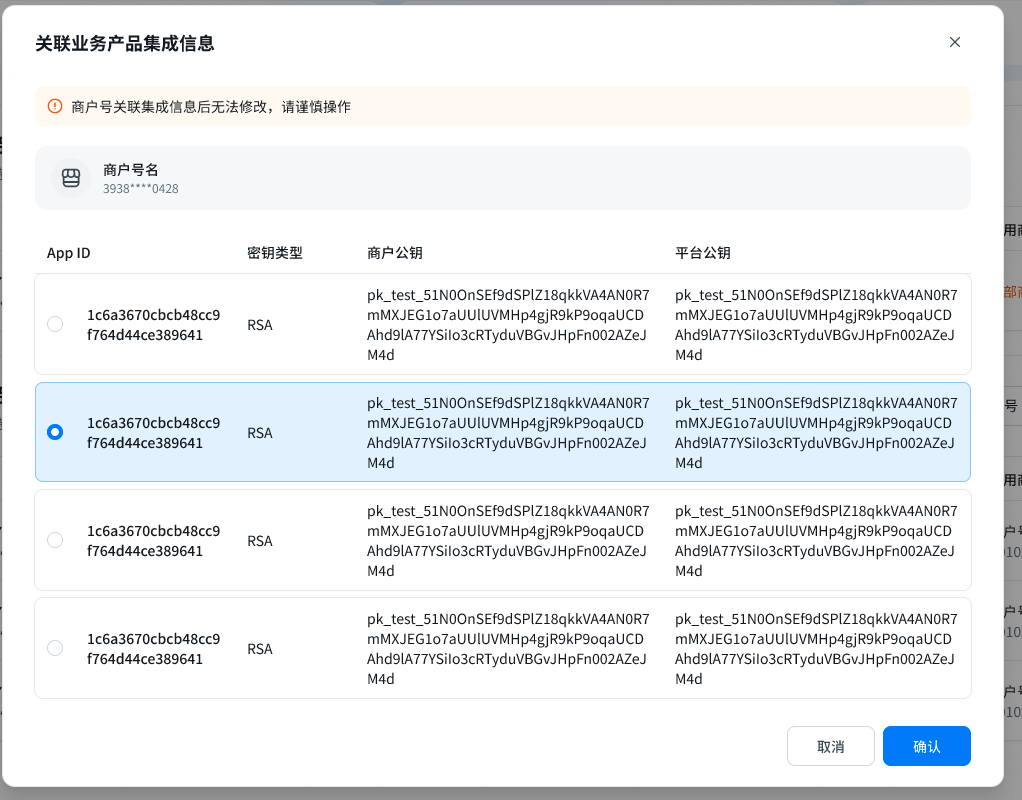Close the 关联业务产品集成信息 dialog with X
Viewport: 1022px width, 800px height.
[954, 42]
